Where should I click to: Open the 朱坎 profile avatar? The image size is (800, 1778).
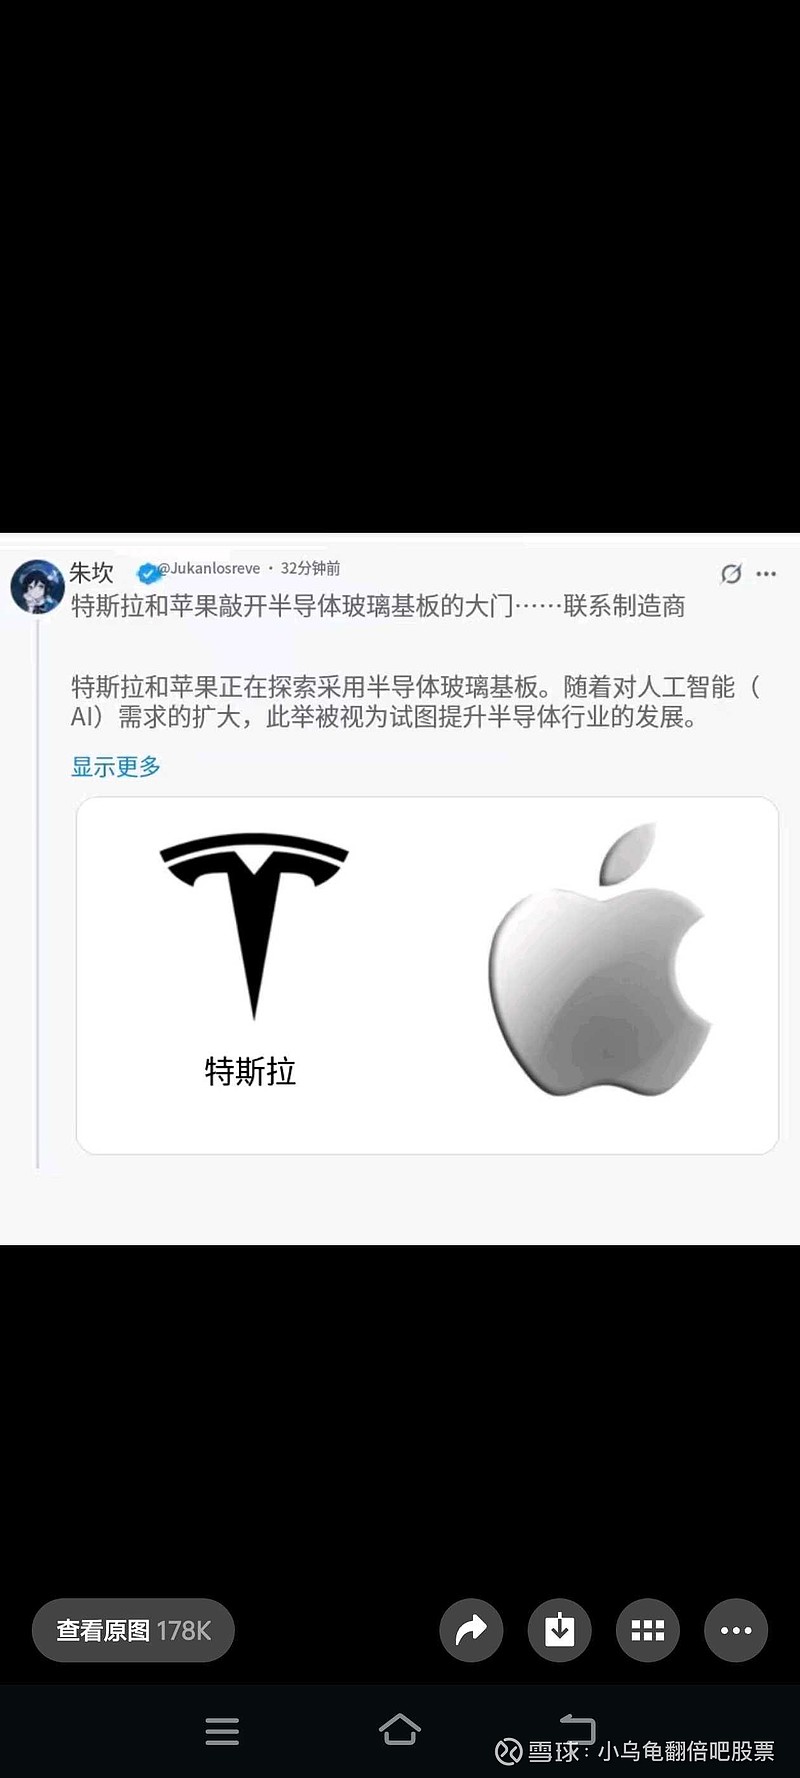pyautogui.click(x=37, y=586)
